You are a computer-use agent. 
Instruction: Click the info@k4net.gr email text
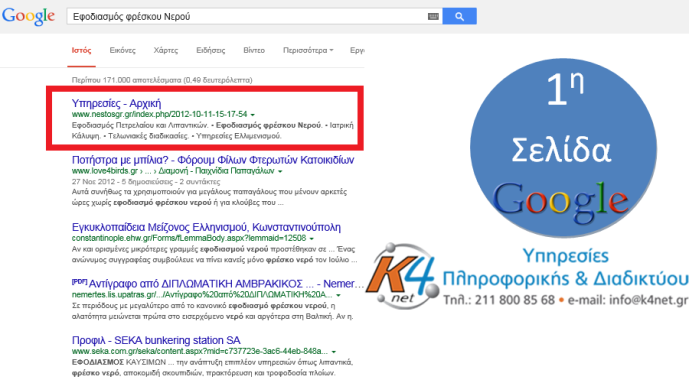(x=649, y=300)
